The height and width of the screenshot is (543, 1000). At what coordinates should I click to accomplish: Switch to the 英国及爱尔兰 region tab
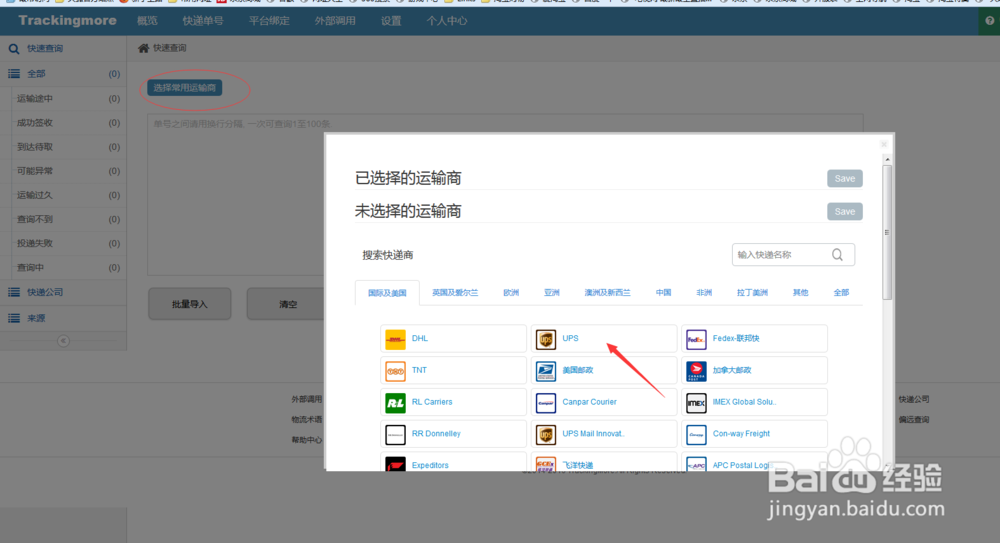click(455, 293)
